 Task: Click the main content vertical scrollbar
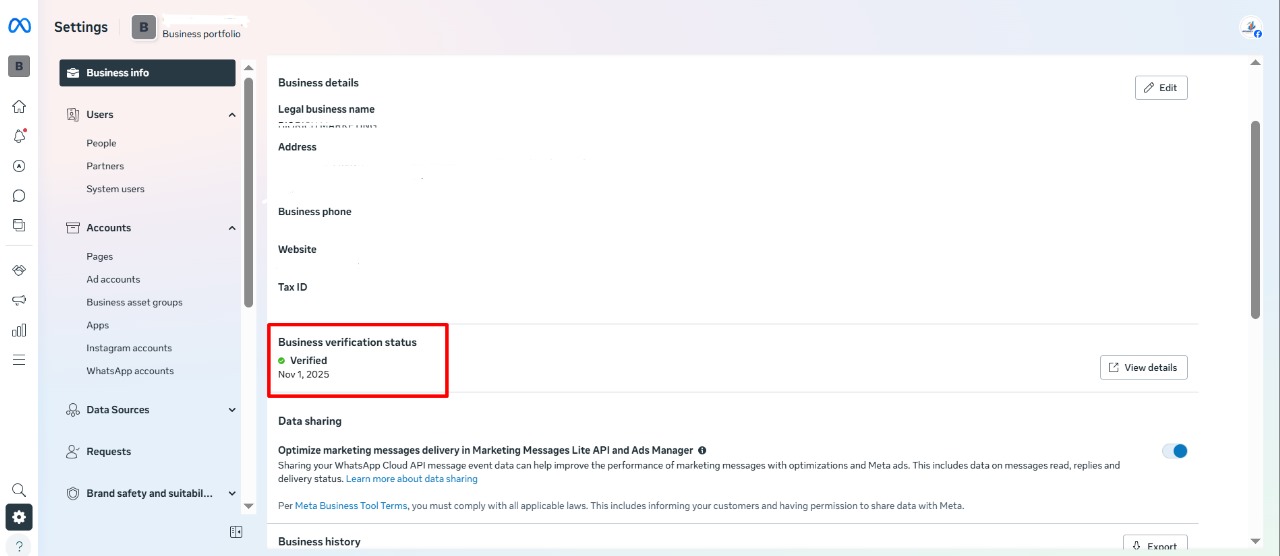click(x=1256, y=220)
